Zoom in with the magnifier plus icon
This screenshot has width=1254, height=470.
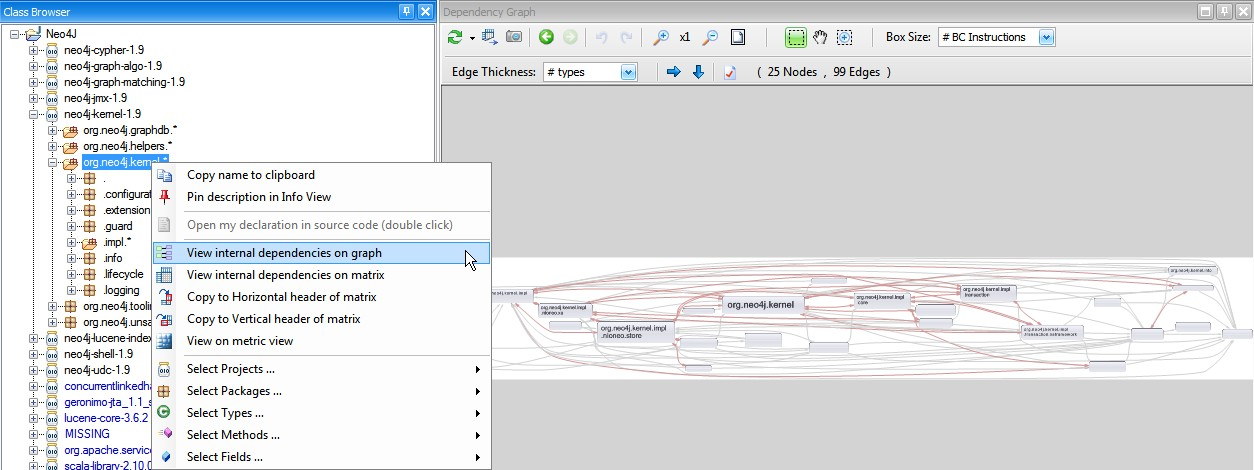tap(660, 37)
